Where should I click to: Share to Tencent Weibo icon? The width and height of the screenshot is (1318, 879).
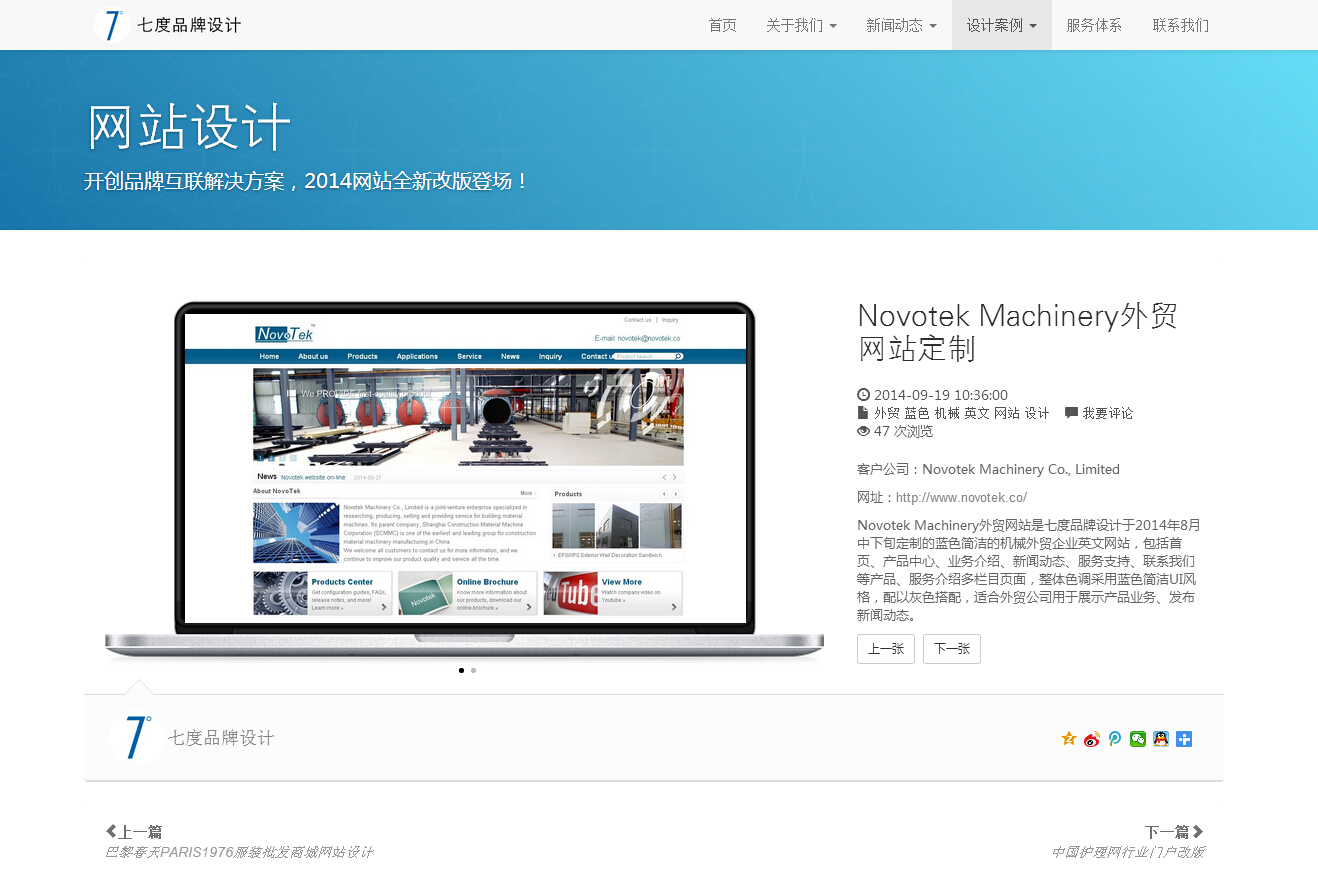click(1115, 739)
